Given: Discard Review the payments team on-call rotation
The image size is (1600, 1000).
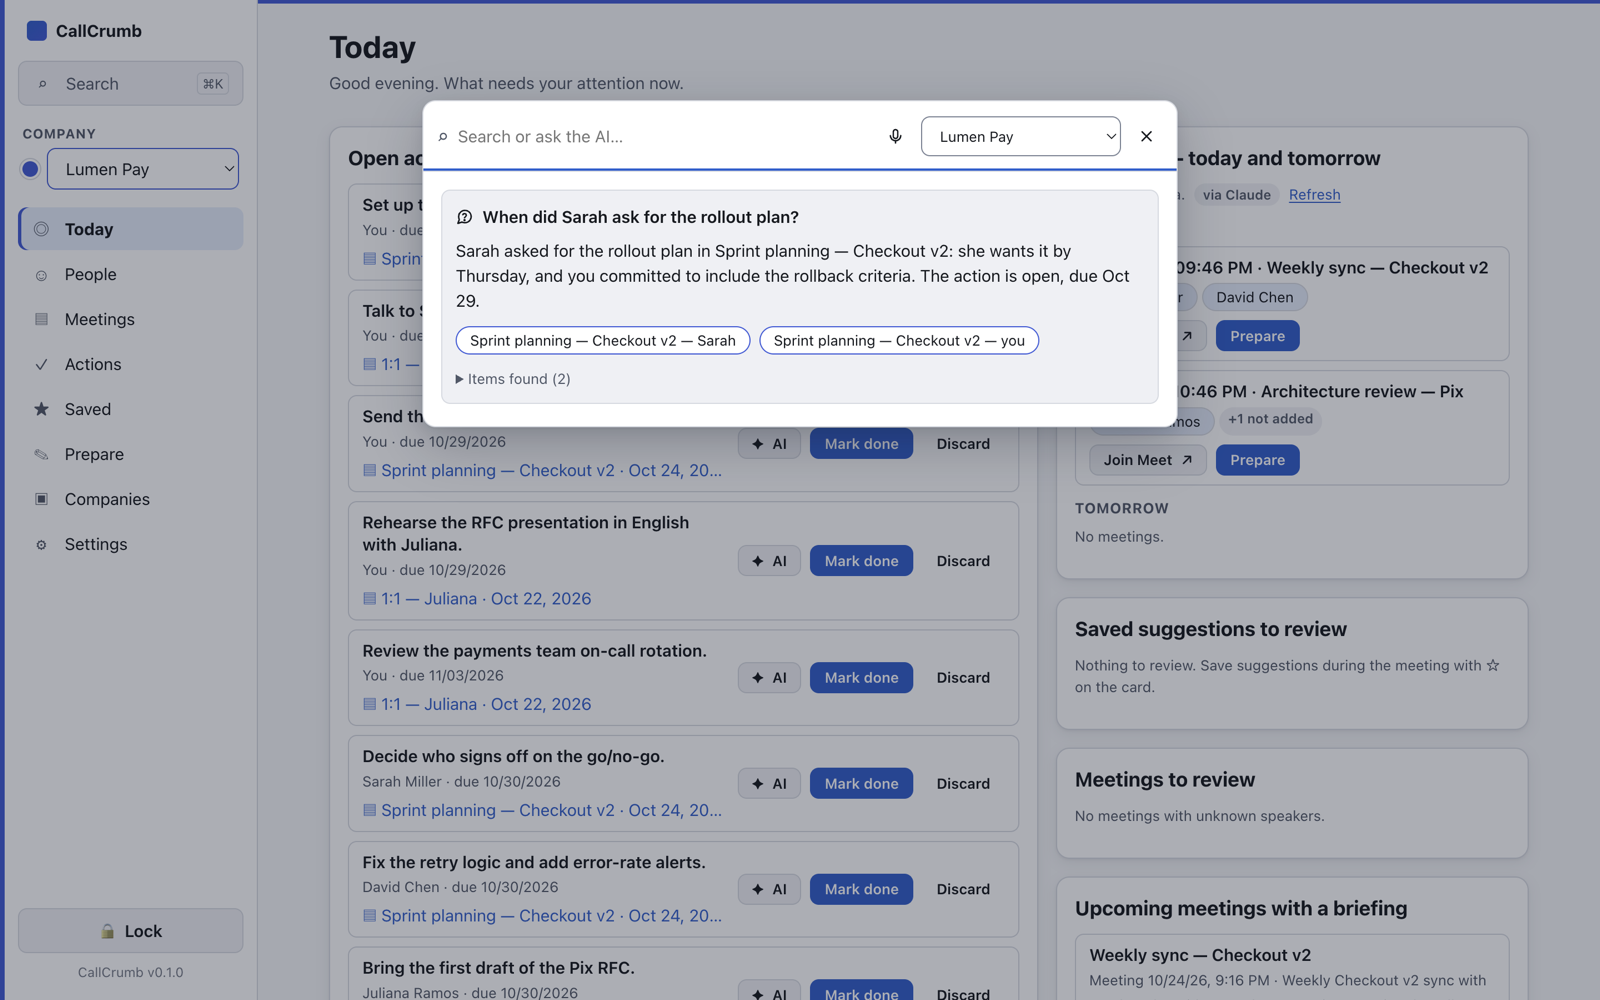Looking at the screenshot, I should (963, 678).
